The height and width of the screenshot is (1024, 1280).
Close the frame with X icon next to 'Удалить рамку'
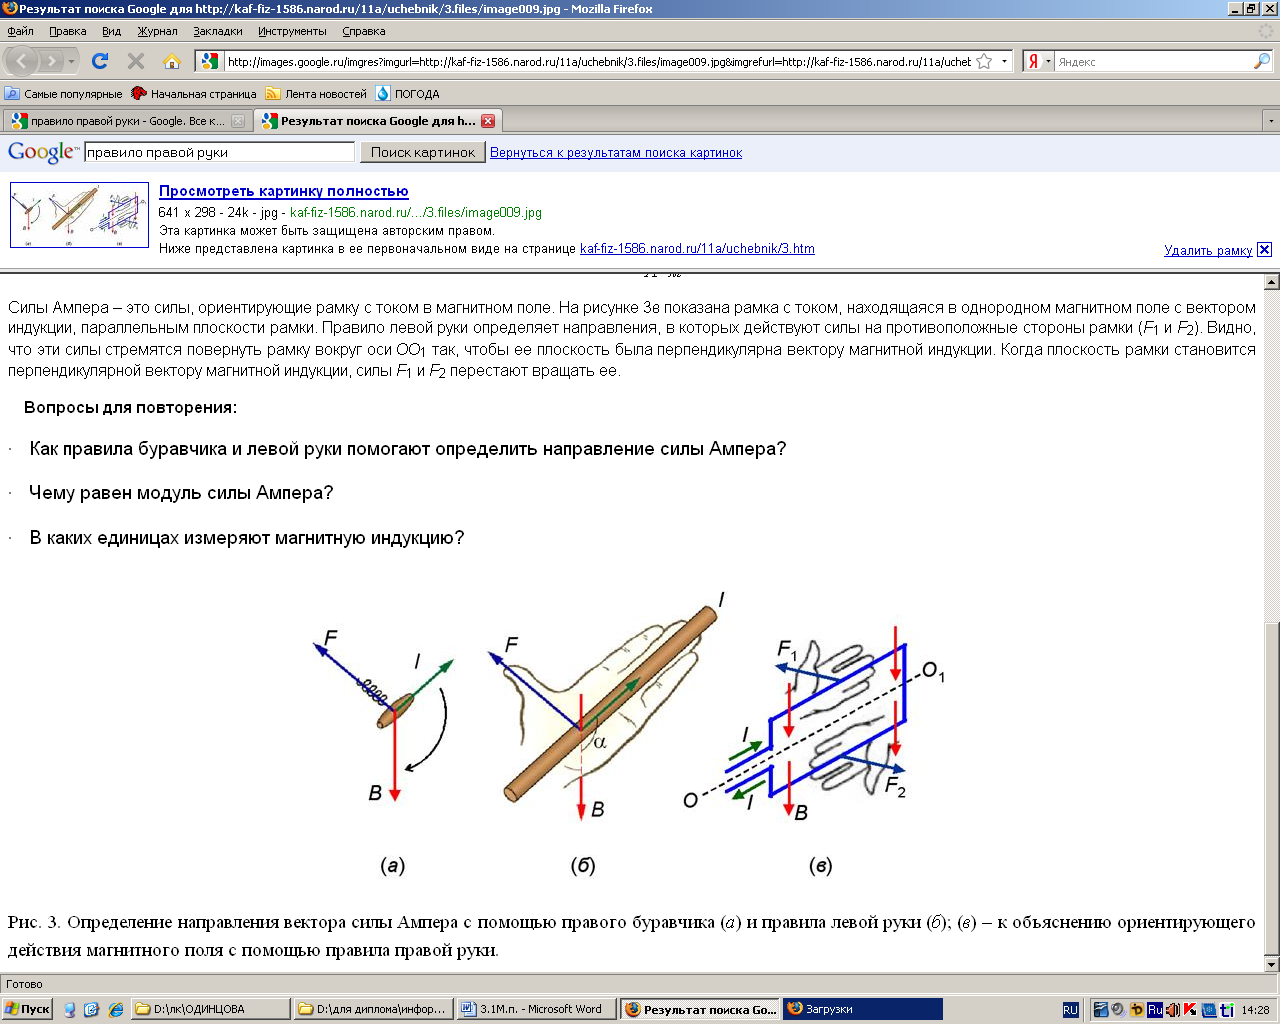click(x=1264, y=249)
